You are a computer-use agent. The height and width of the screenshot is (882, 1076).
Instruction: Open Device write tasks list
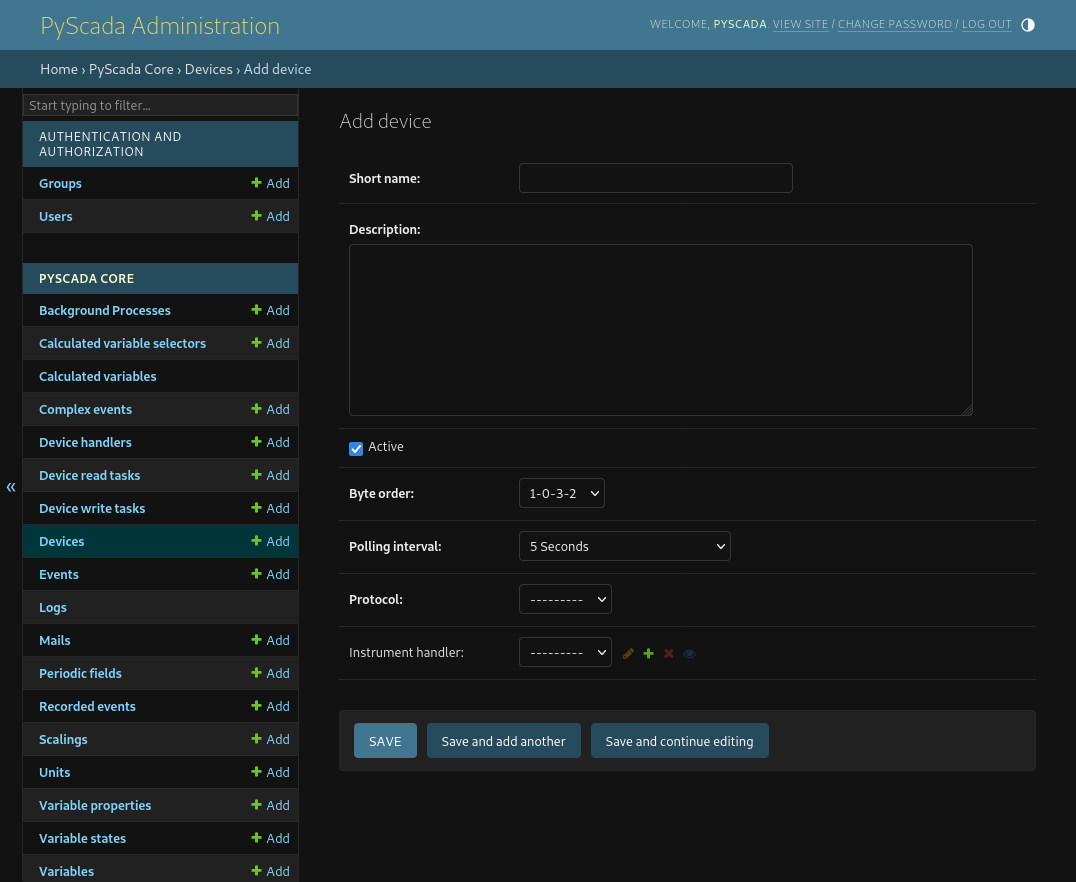tap(92, 508)
